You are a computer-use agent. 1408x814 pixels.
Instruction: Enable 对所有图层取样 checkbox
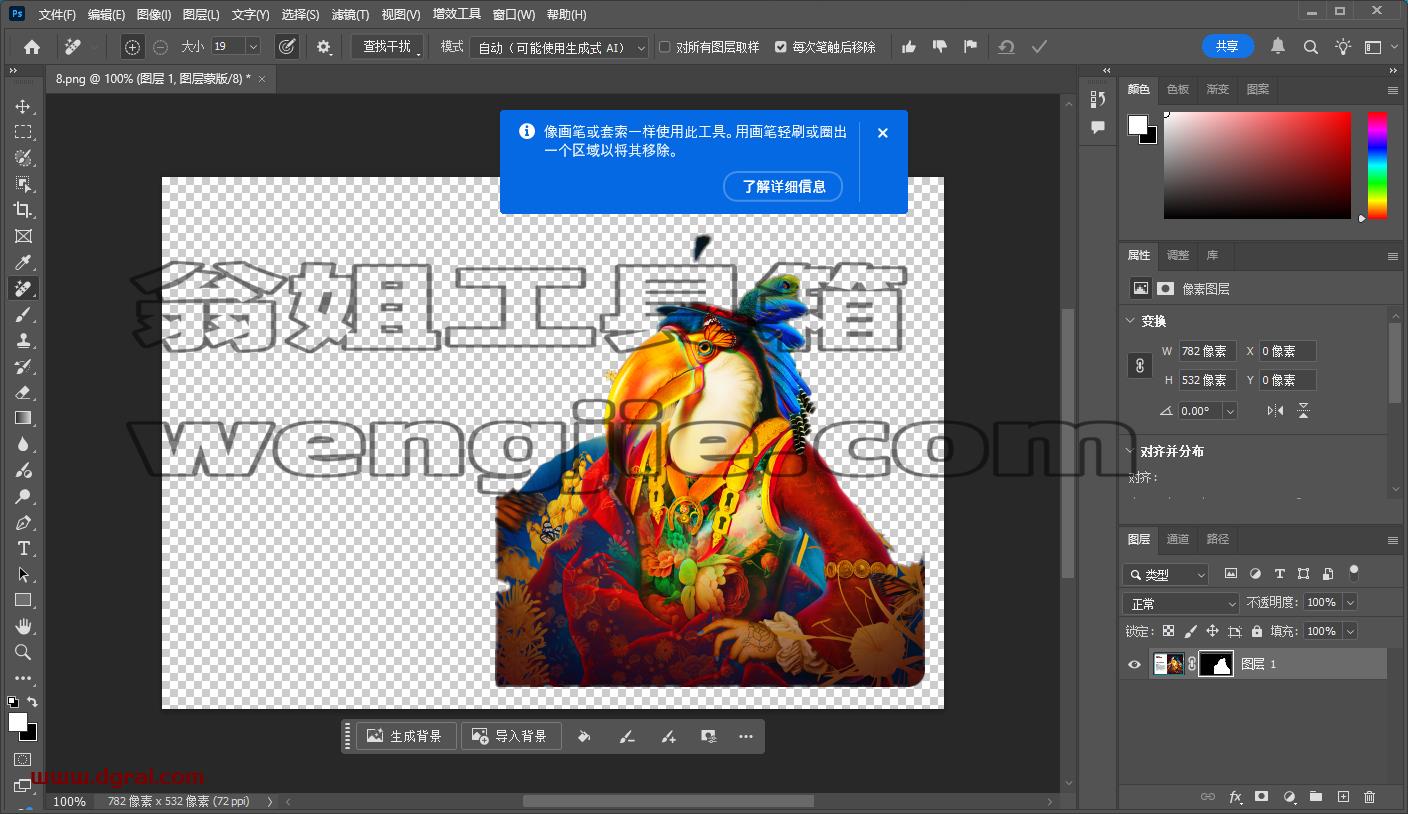[664, 47]
